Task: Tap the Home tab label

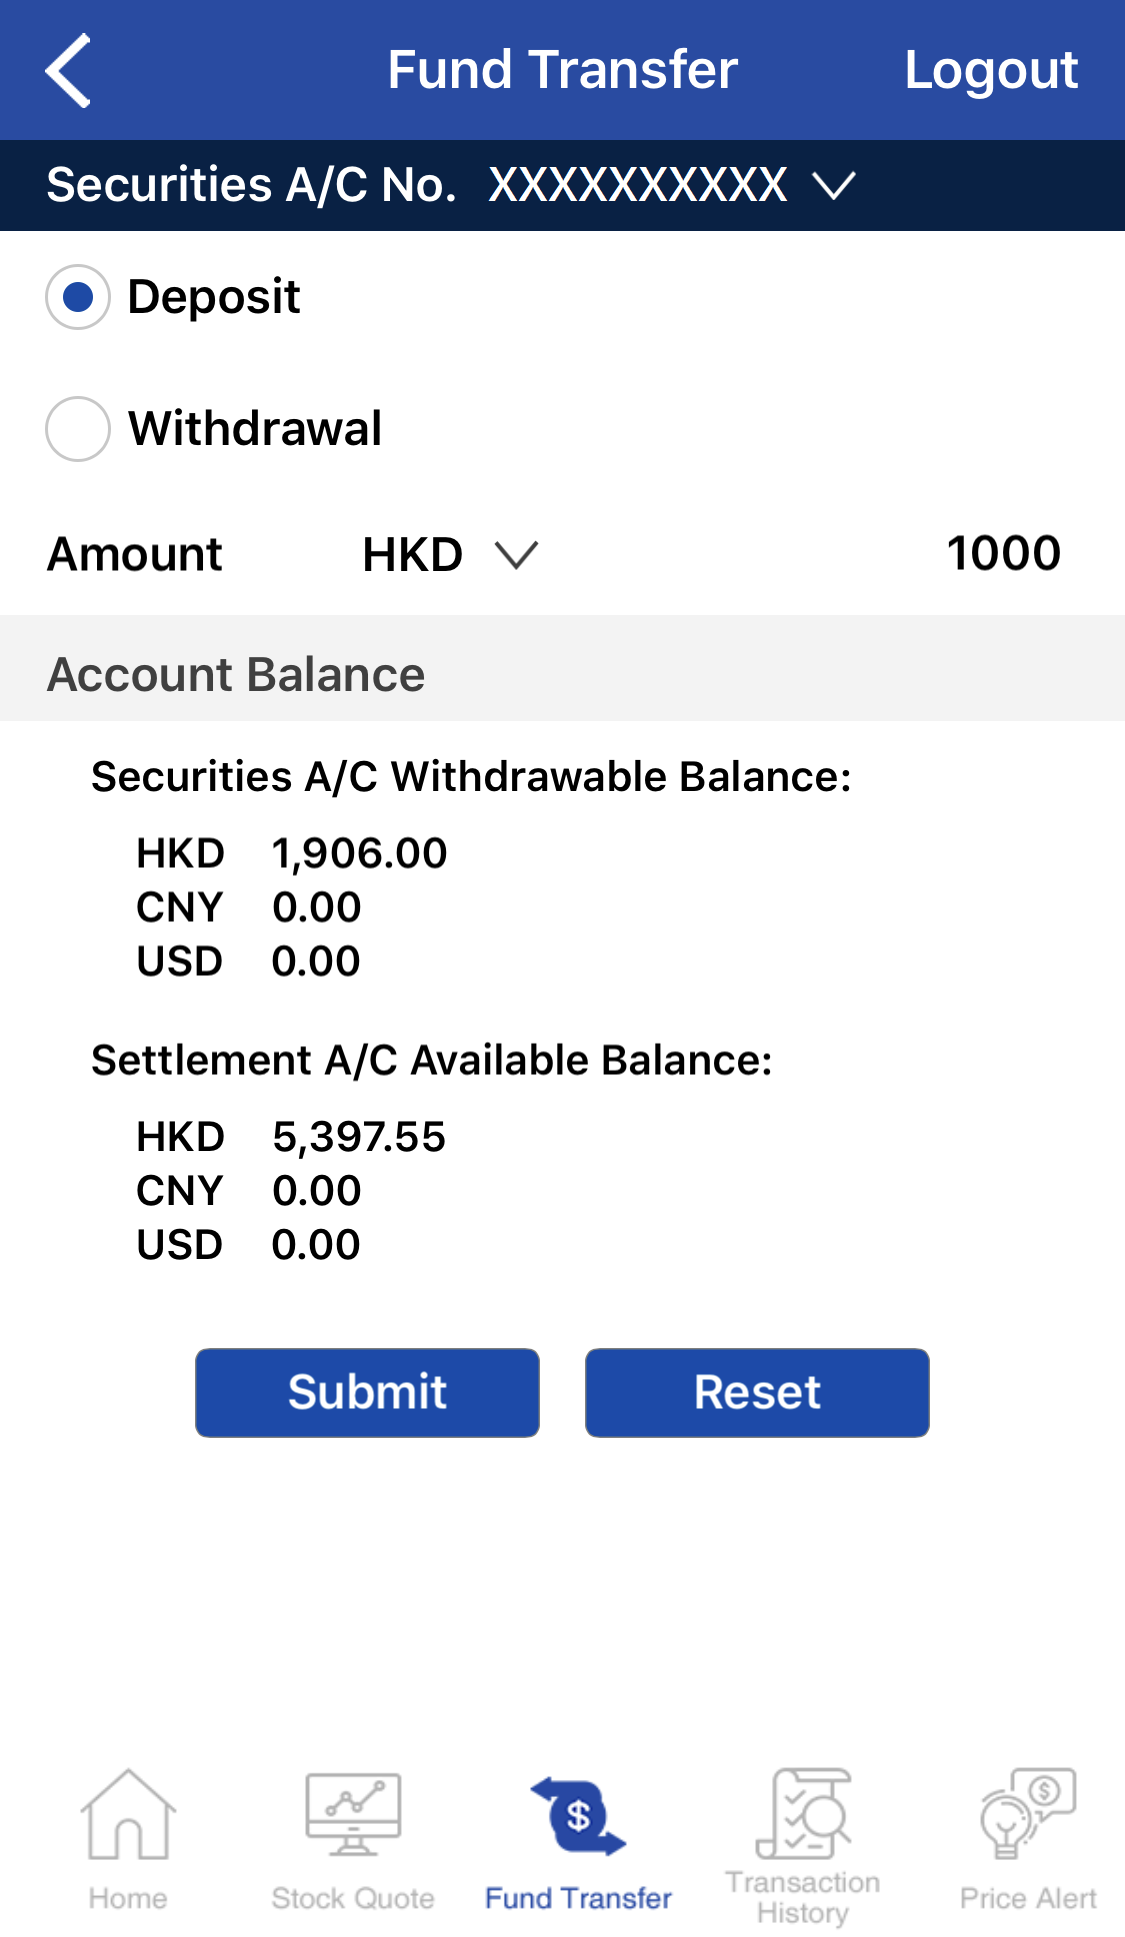Action: pyautogui.click(x=128, y=1898)
